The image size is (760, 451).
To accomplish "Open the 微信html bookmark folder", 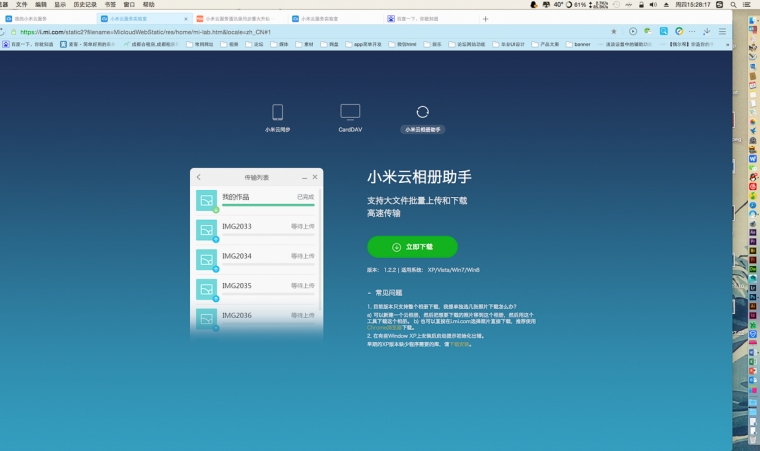I will pos(402,44).
